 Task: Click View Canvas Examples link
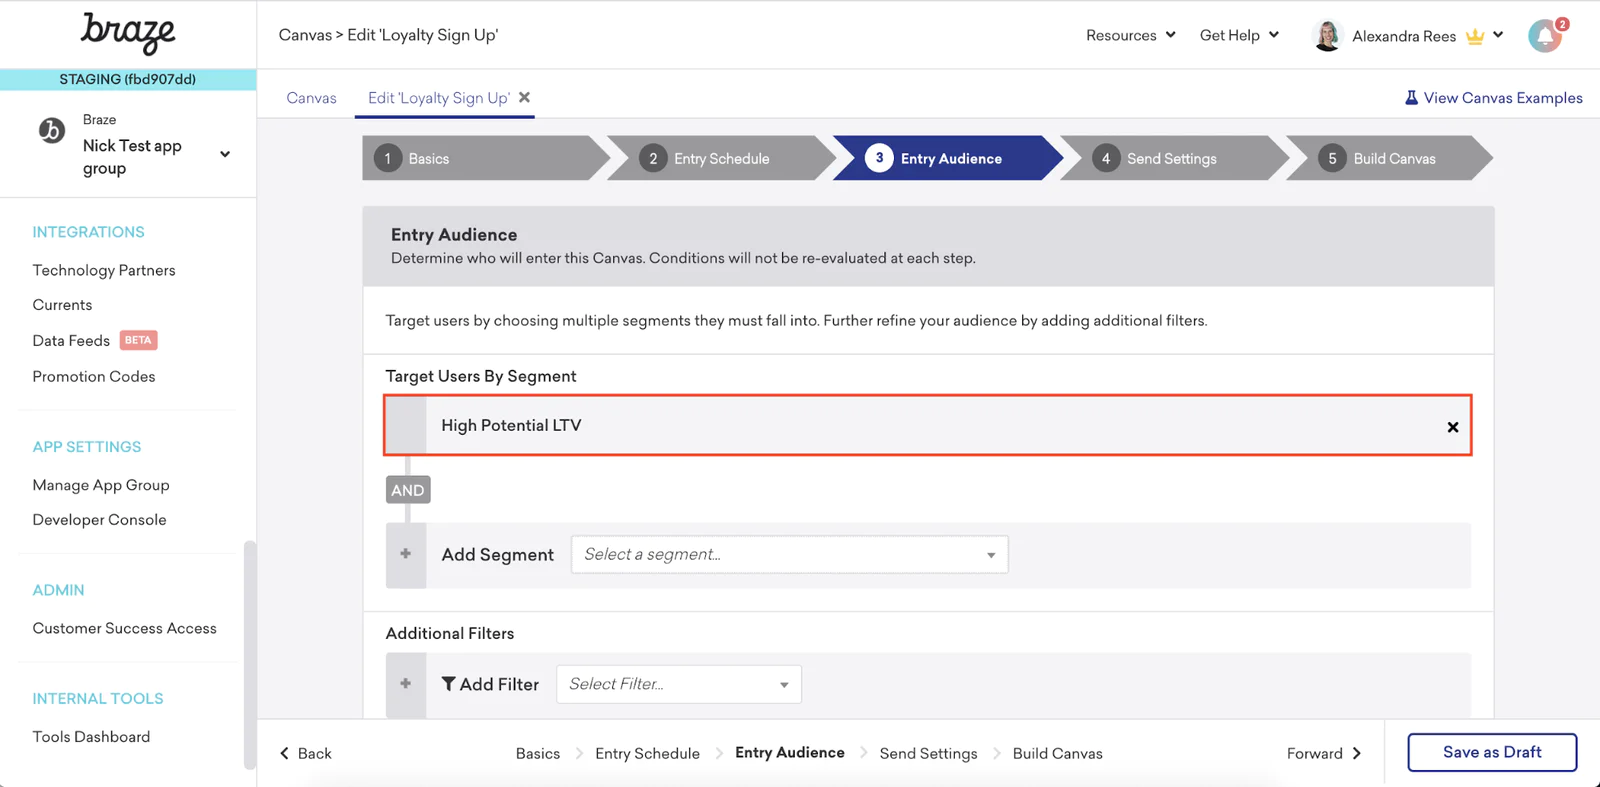1493,98
